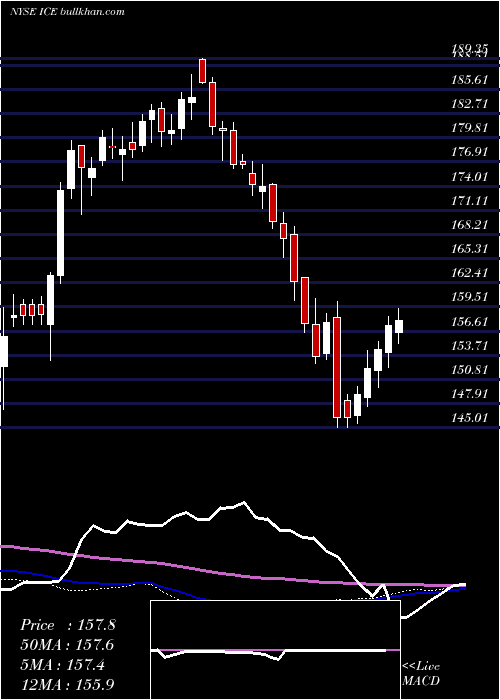Click the '12MA : 155.9' readout
This screenshot has width=500, height=700.
click(x=69, y=685)
